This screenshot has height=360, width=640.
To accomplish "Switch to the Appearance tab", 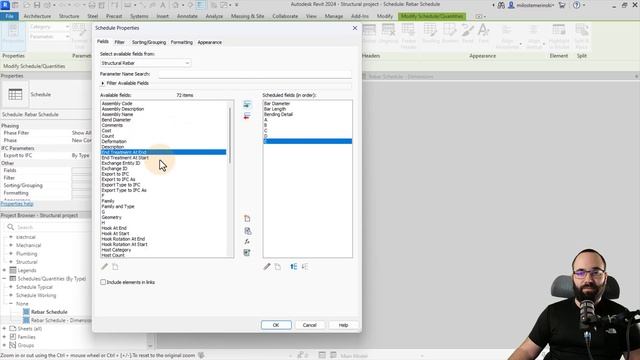I will (x=209, y=42).
